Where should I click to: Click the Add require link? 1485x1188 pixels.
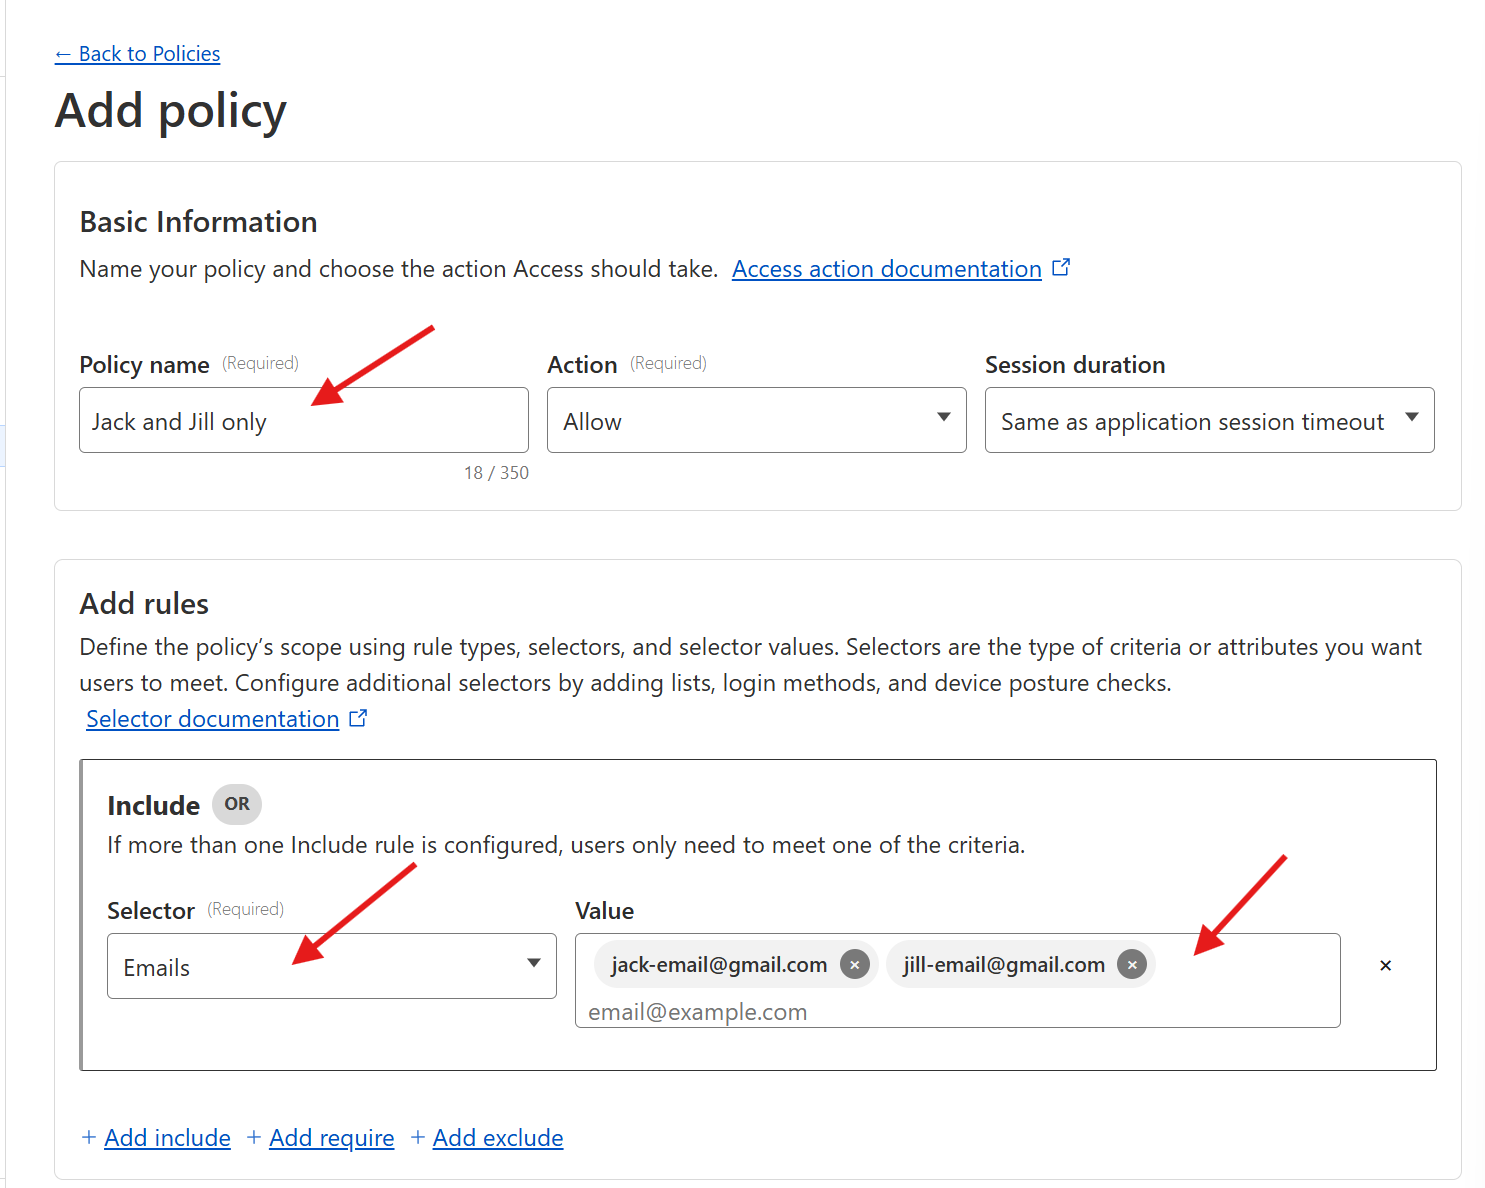point(331,1137)
